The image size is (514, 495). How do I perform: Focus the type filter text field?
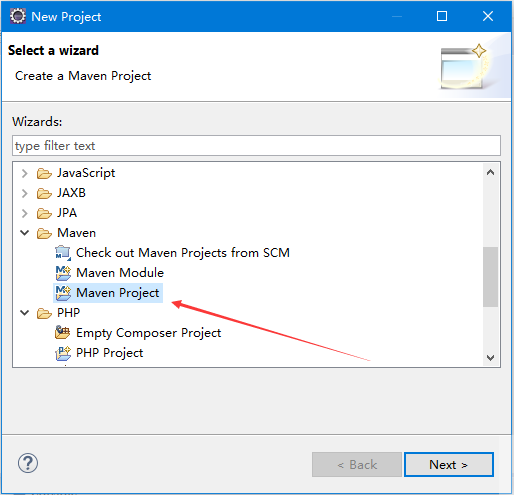[x=256, y=145]
